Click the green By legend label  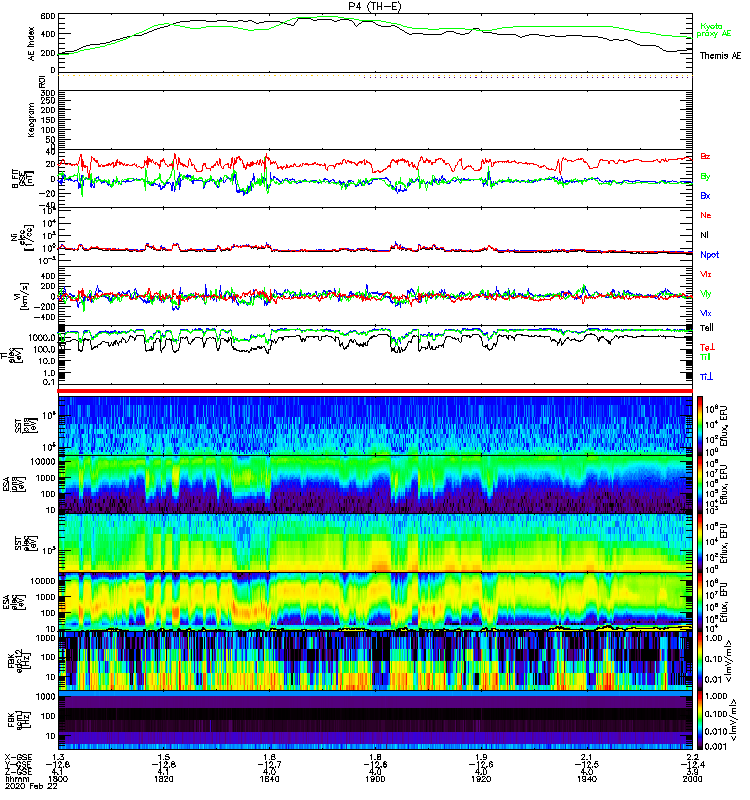[x=705, y=176]
